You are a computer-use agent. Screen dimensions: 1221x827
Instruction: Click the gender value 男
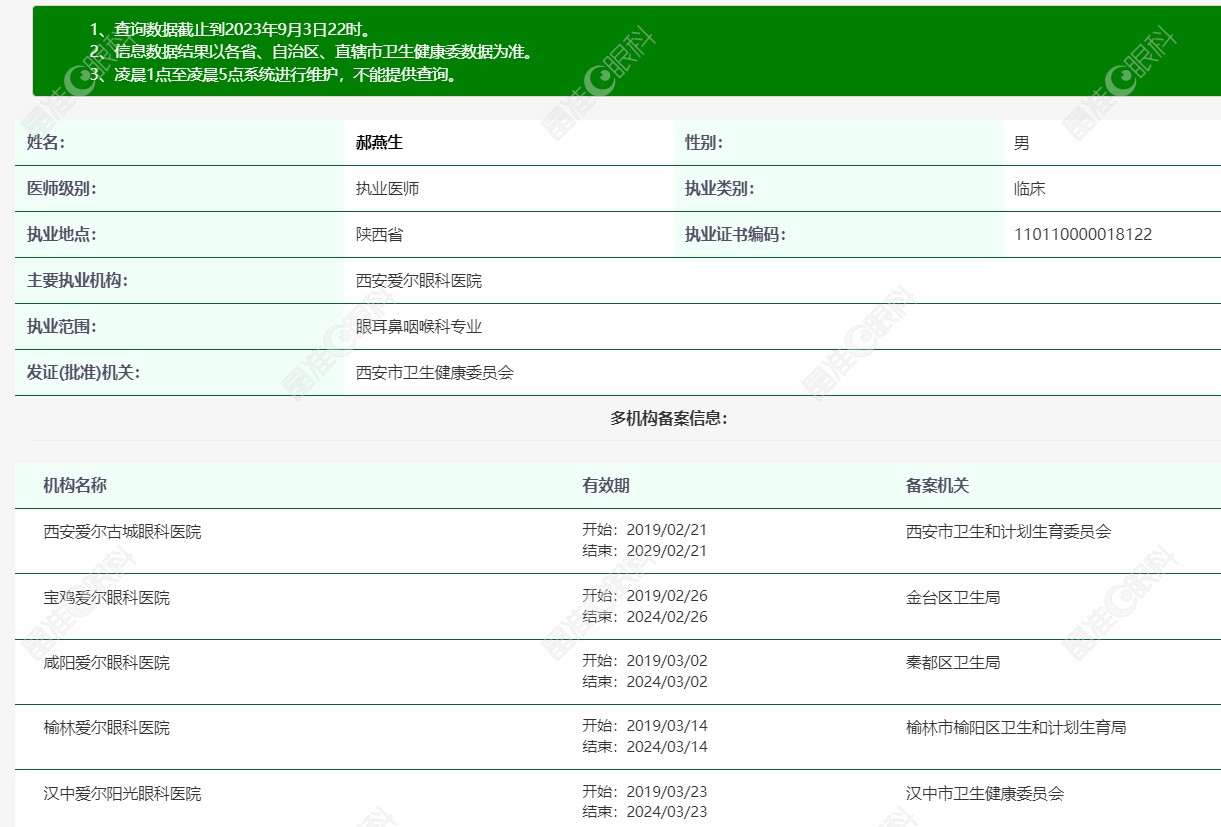1021,143
